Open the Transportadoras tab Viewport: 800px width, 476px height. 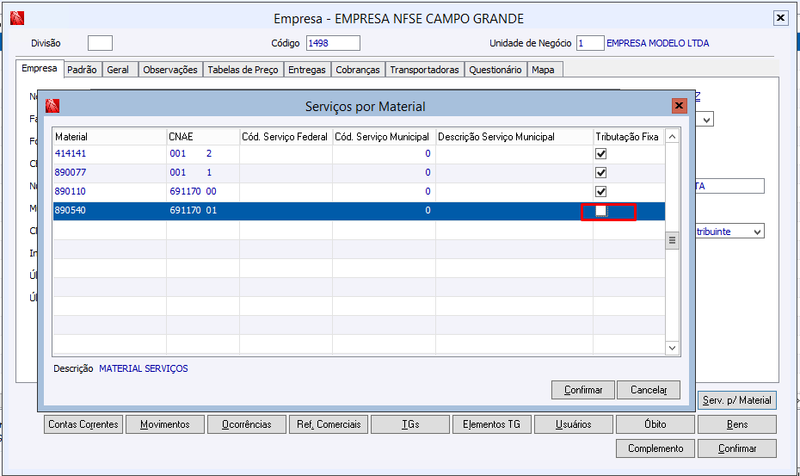tap(424, 70)
